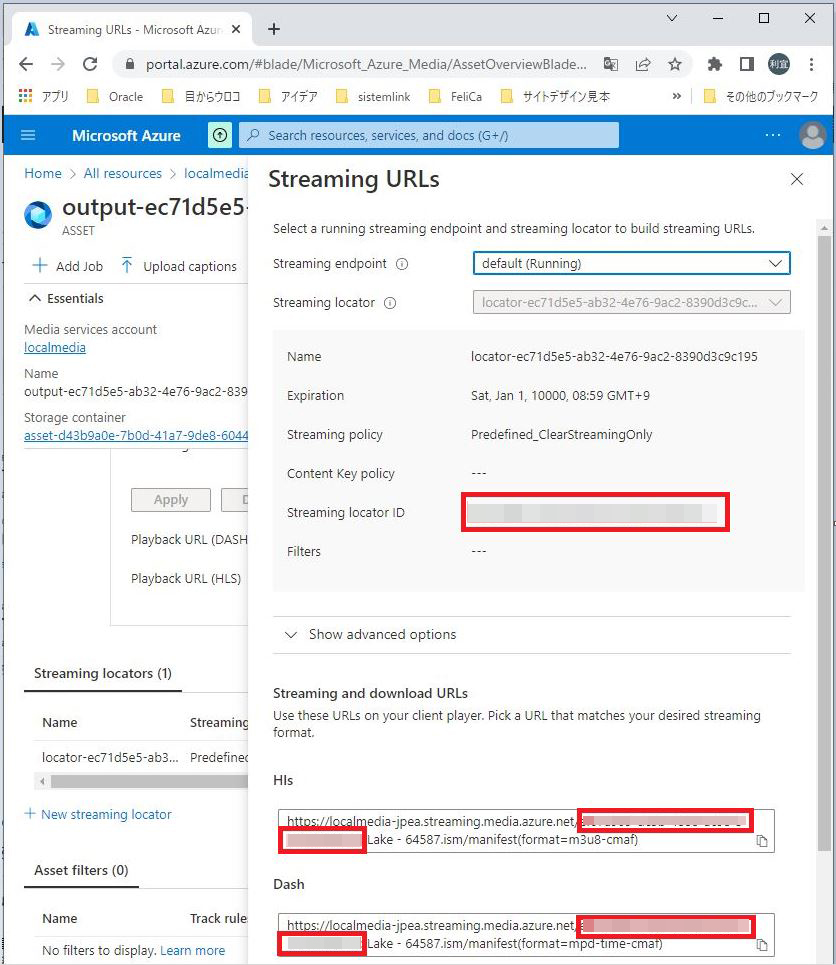Image resolution: width=836 pixels, height=965 pixels.
Task: Click the share page icon
Action: tap(643, 64)
